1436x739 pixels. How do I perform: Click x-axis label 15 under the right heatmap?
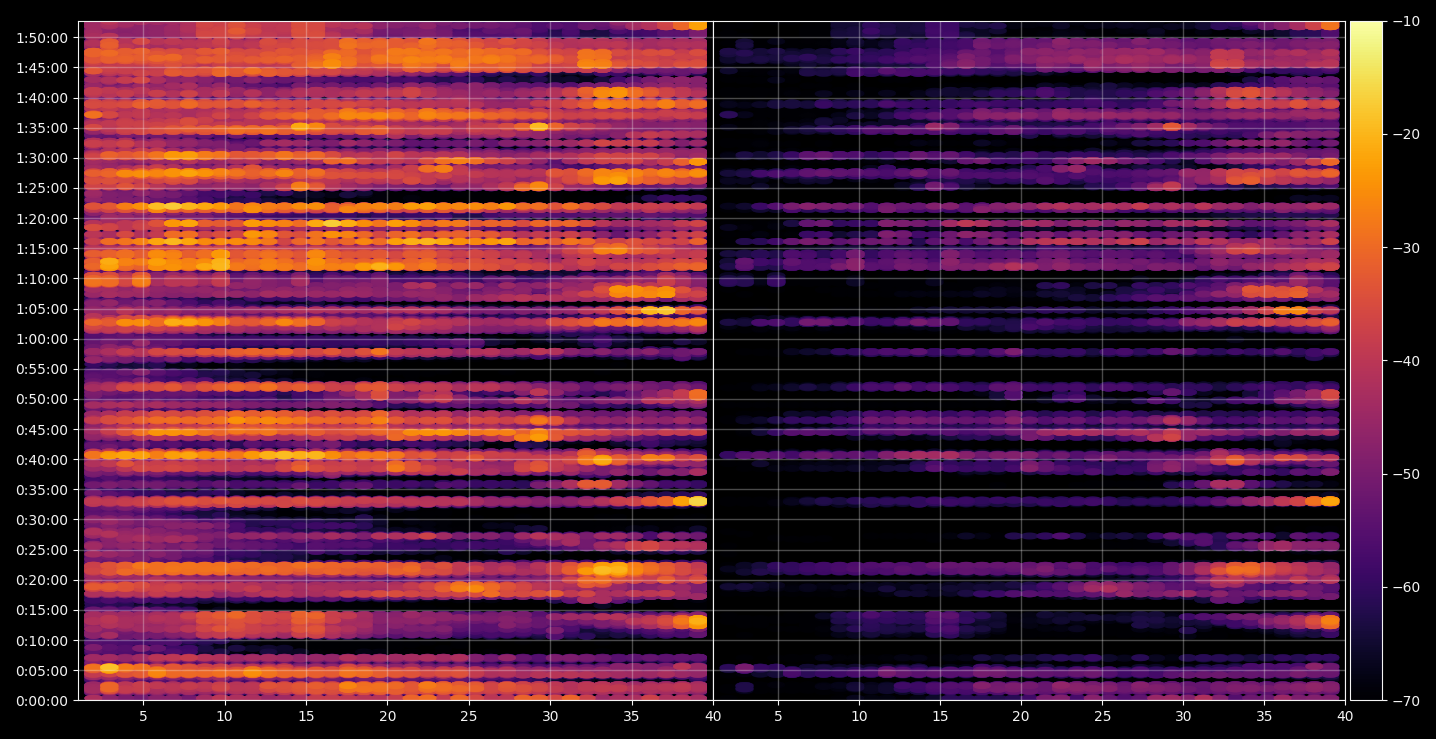pyautogui.click(x=940, y=716)
